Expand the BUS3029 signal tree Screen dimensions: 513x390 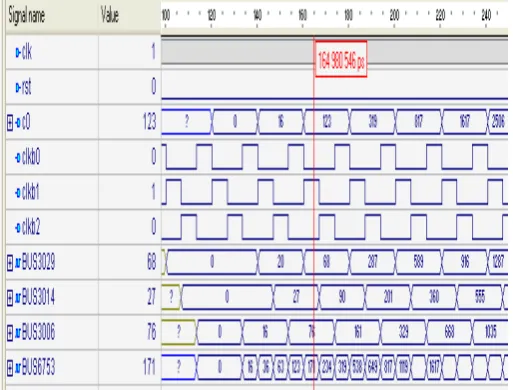pyautogui.click(x=10, y=263)
